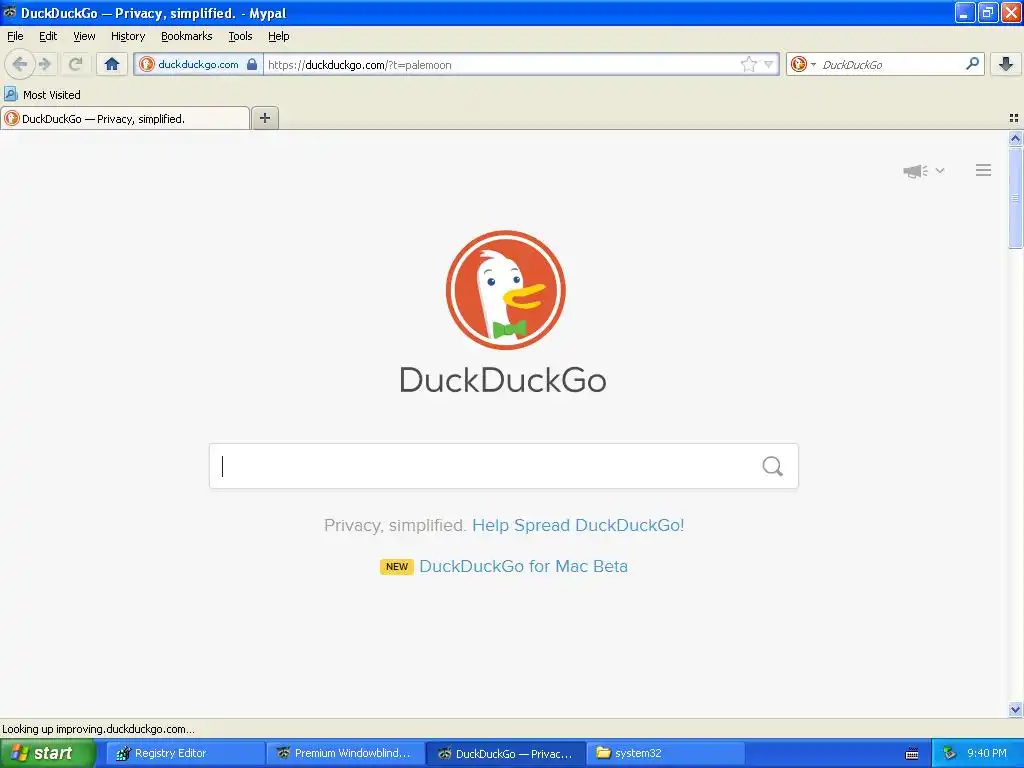
Task: Select the DuckDuckGo — Privacy, simplified tab
Action: pos(125,118)
